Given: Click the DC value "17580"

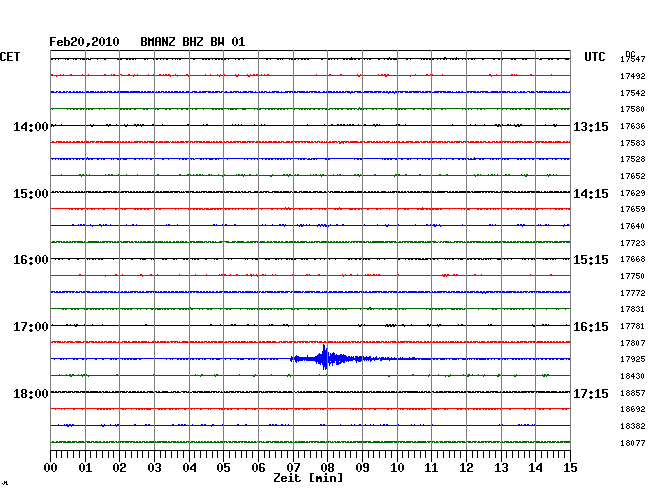Looking at the screenshot, I should [x=633, y=109].
